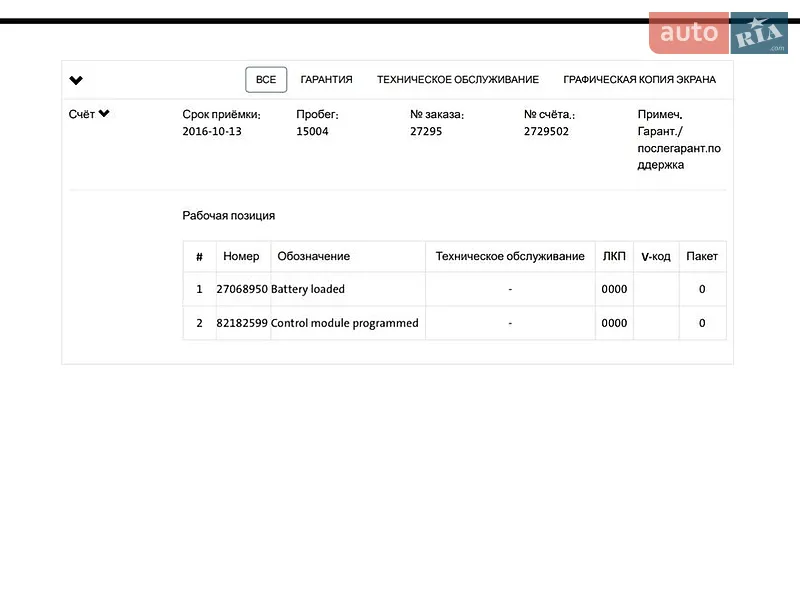Click the Battery loaded entry
The image size is (800, 600).
pyautogui.click(x=308, y=289)
